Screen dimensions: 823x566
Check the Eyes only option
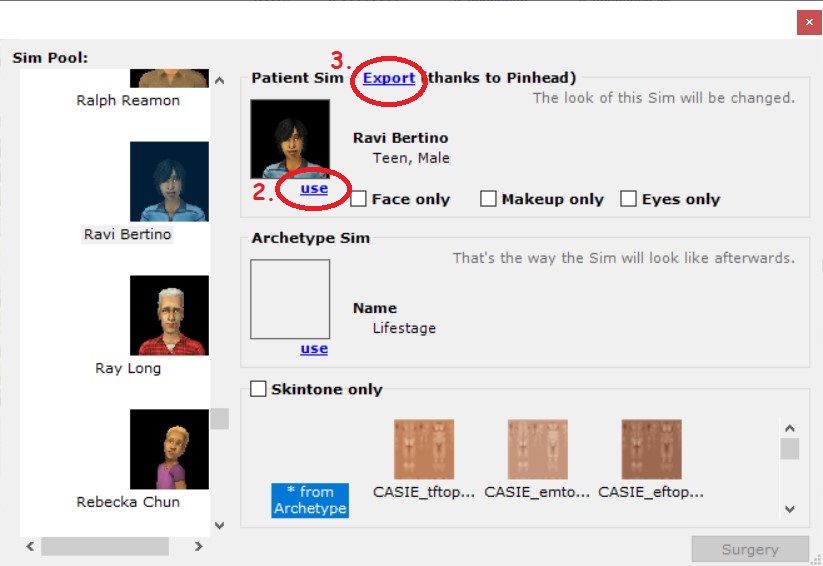(628, 198)
